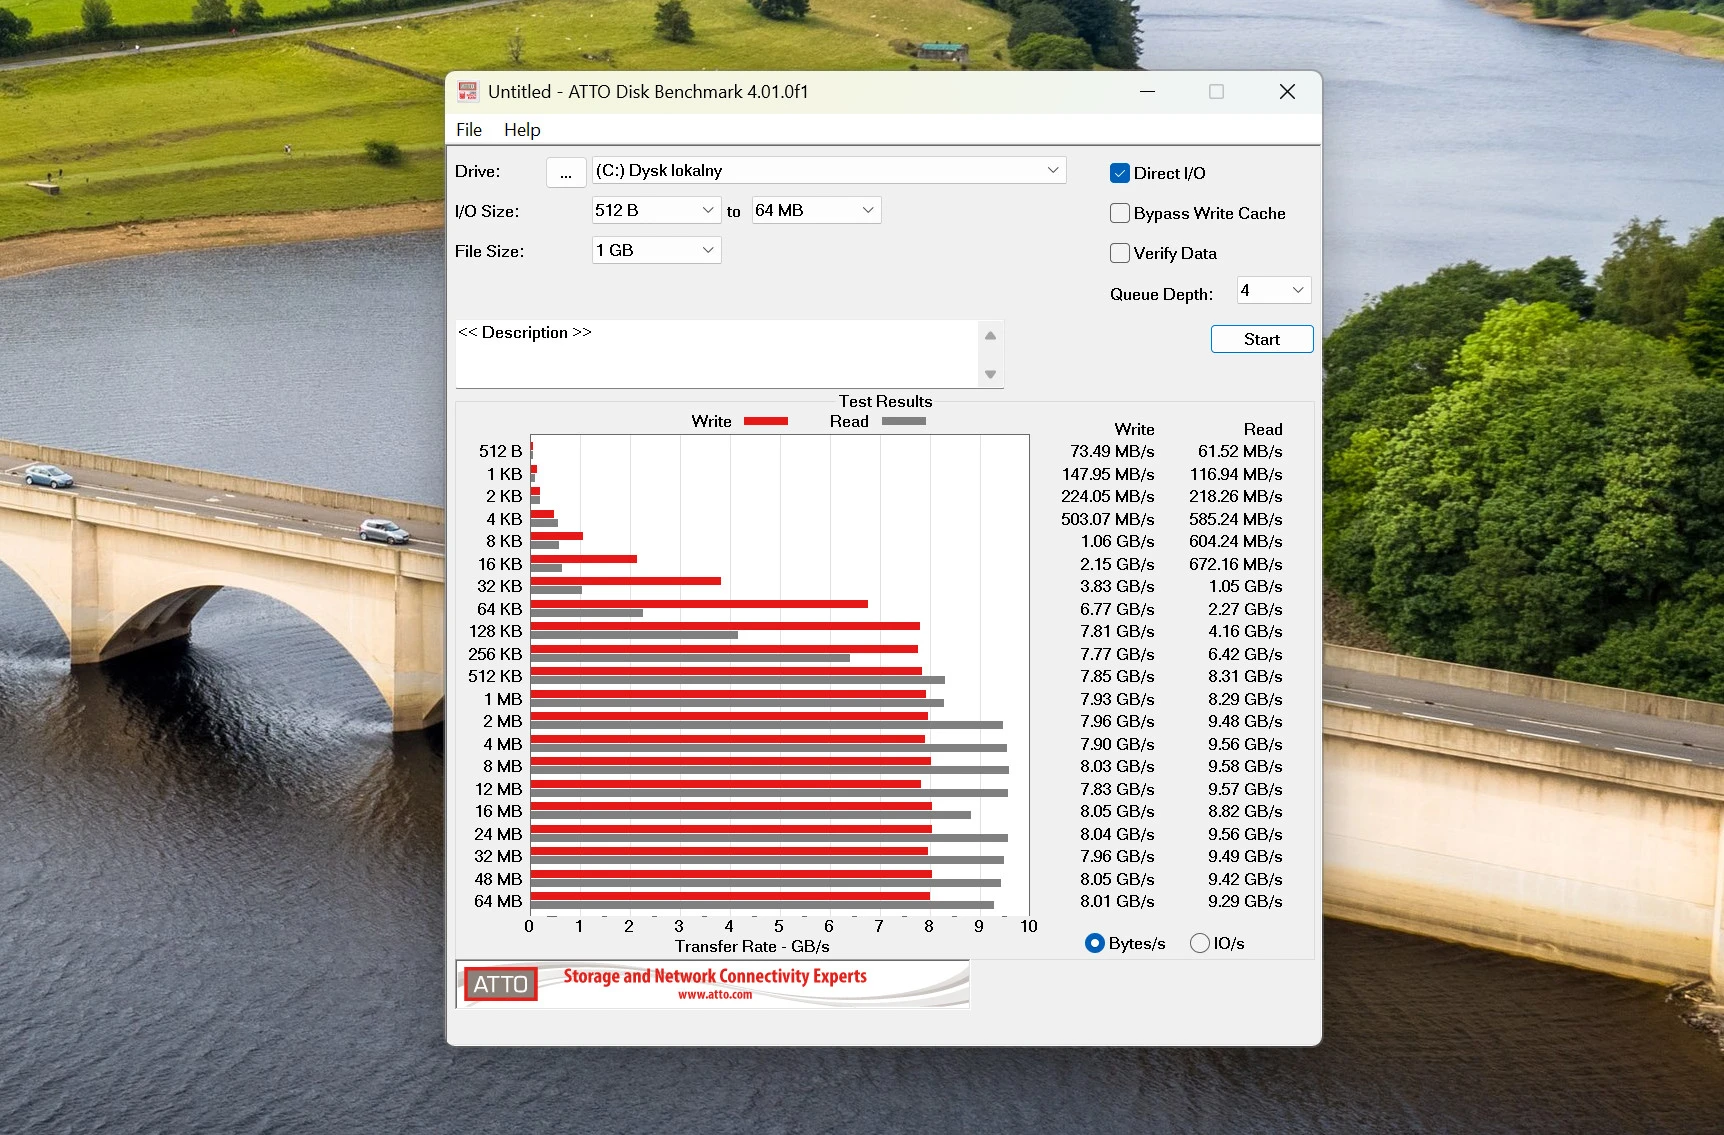Expand the File Size dropdown
The image size is (1724, 1135).
(707, 250)
